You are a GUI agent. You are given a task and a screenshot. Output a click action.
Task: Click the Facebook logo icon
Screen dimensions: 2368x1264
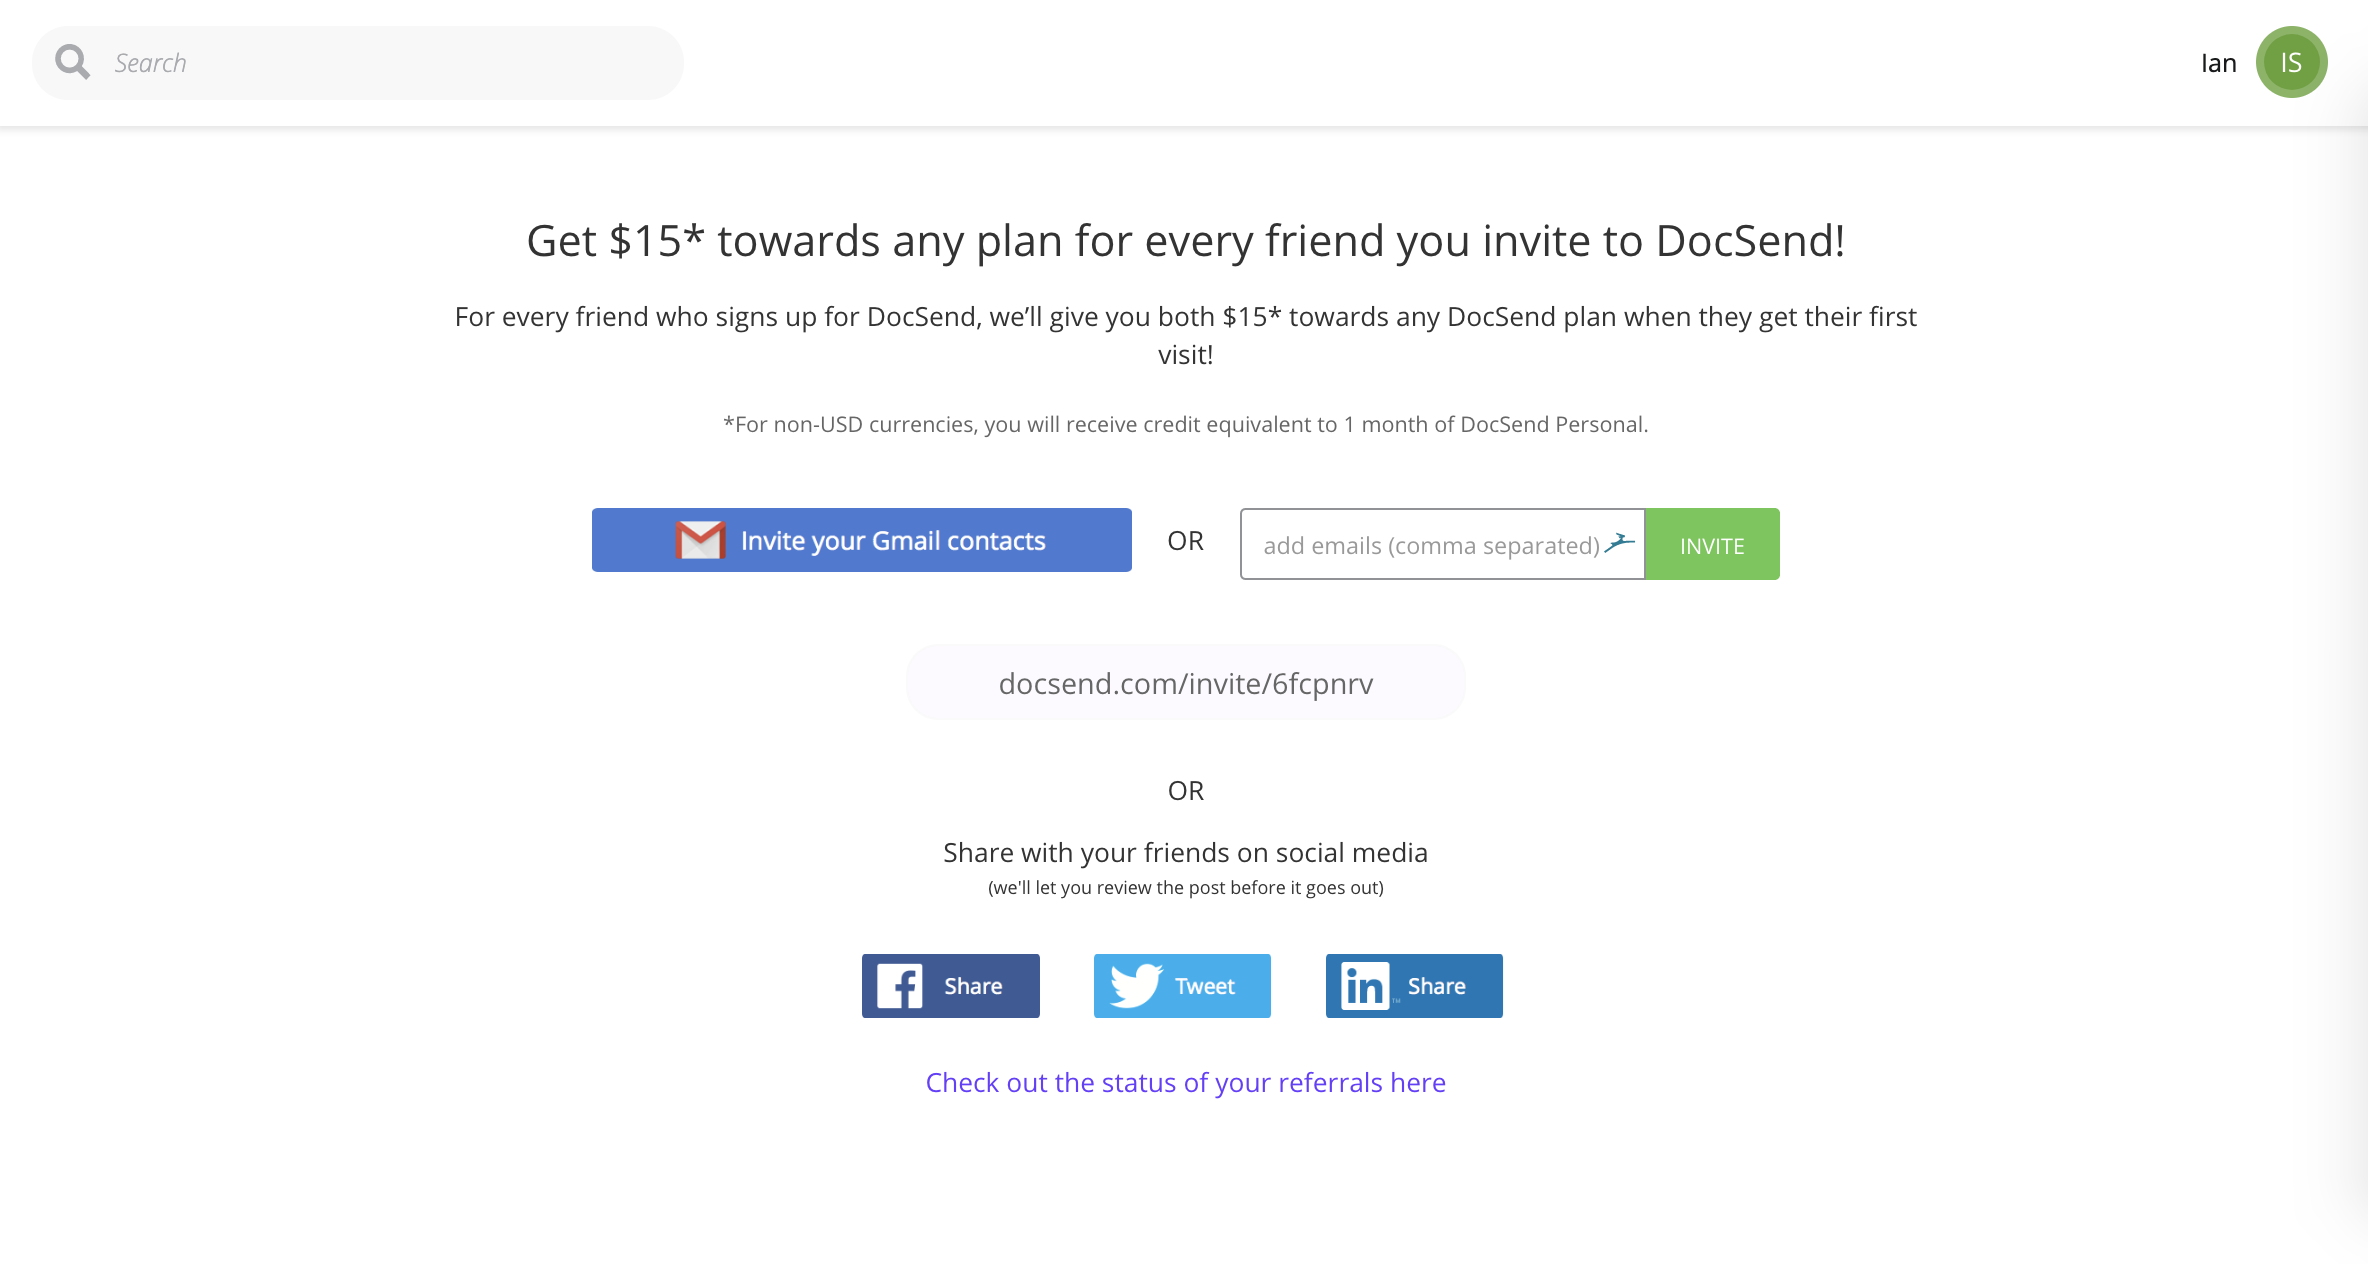(899, 985)
